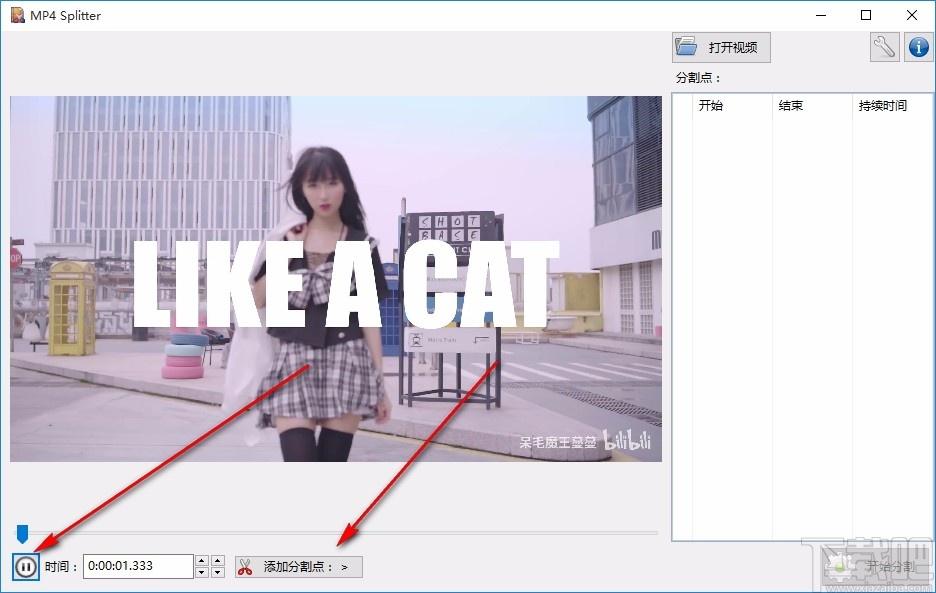The height and width of the screenshot is (593, 936).
Task: Decrease time with second down stepper arrow
Action: [218, 572]
